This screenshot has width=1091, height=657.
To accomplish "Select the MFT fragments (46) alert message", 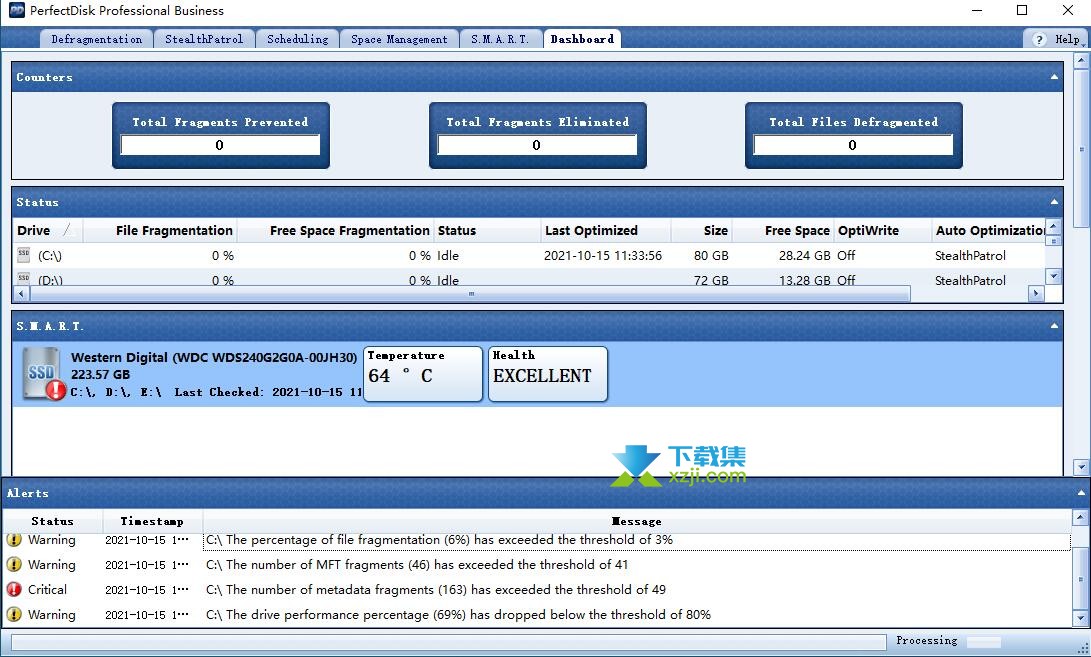I will pos(417,564).
